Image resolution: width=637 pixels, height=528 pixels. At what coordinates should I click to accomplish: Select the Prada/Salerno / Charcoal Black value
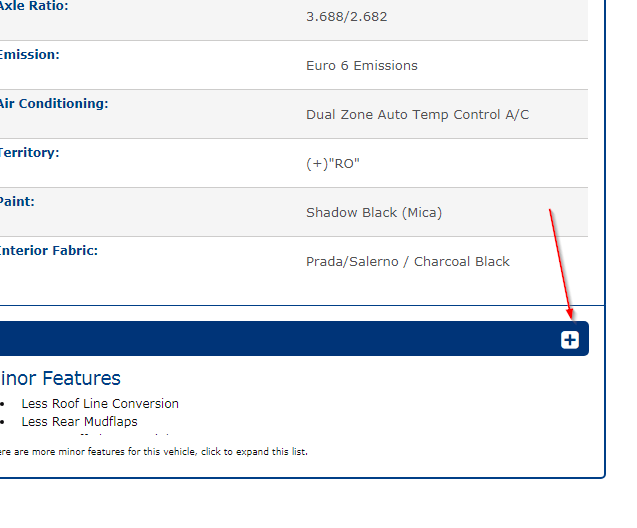[x=408, y=262]
